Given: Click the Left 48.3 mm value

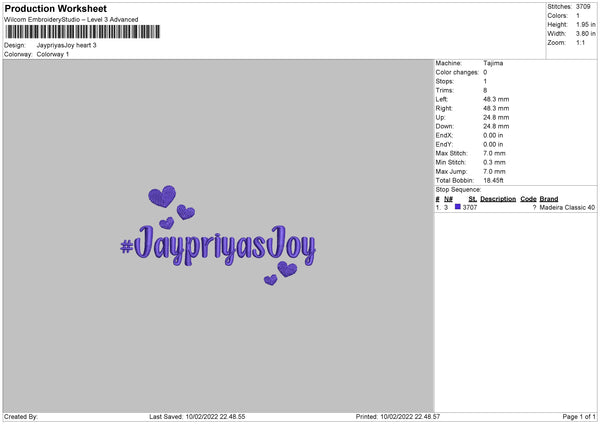Looking at the screenshot, I should 496,99.
